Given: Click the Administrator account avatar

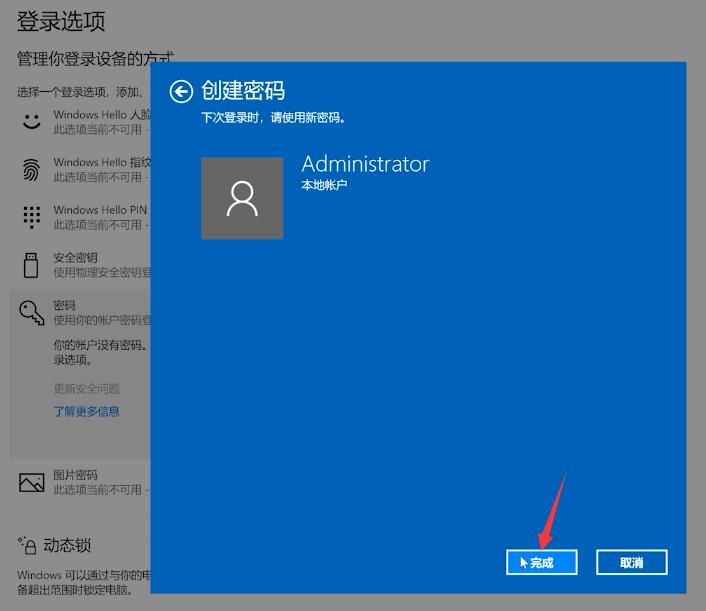Looking at the screenshot, I should (242, 198).
